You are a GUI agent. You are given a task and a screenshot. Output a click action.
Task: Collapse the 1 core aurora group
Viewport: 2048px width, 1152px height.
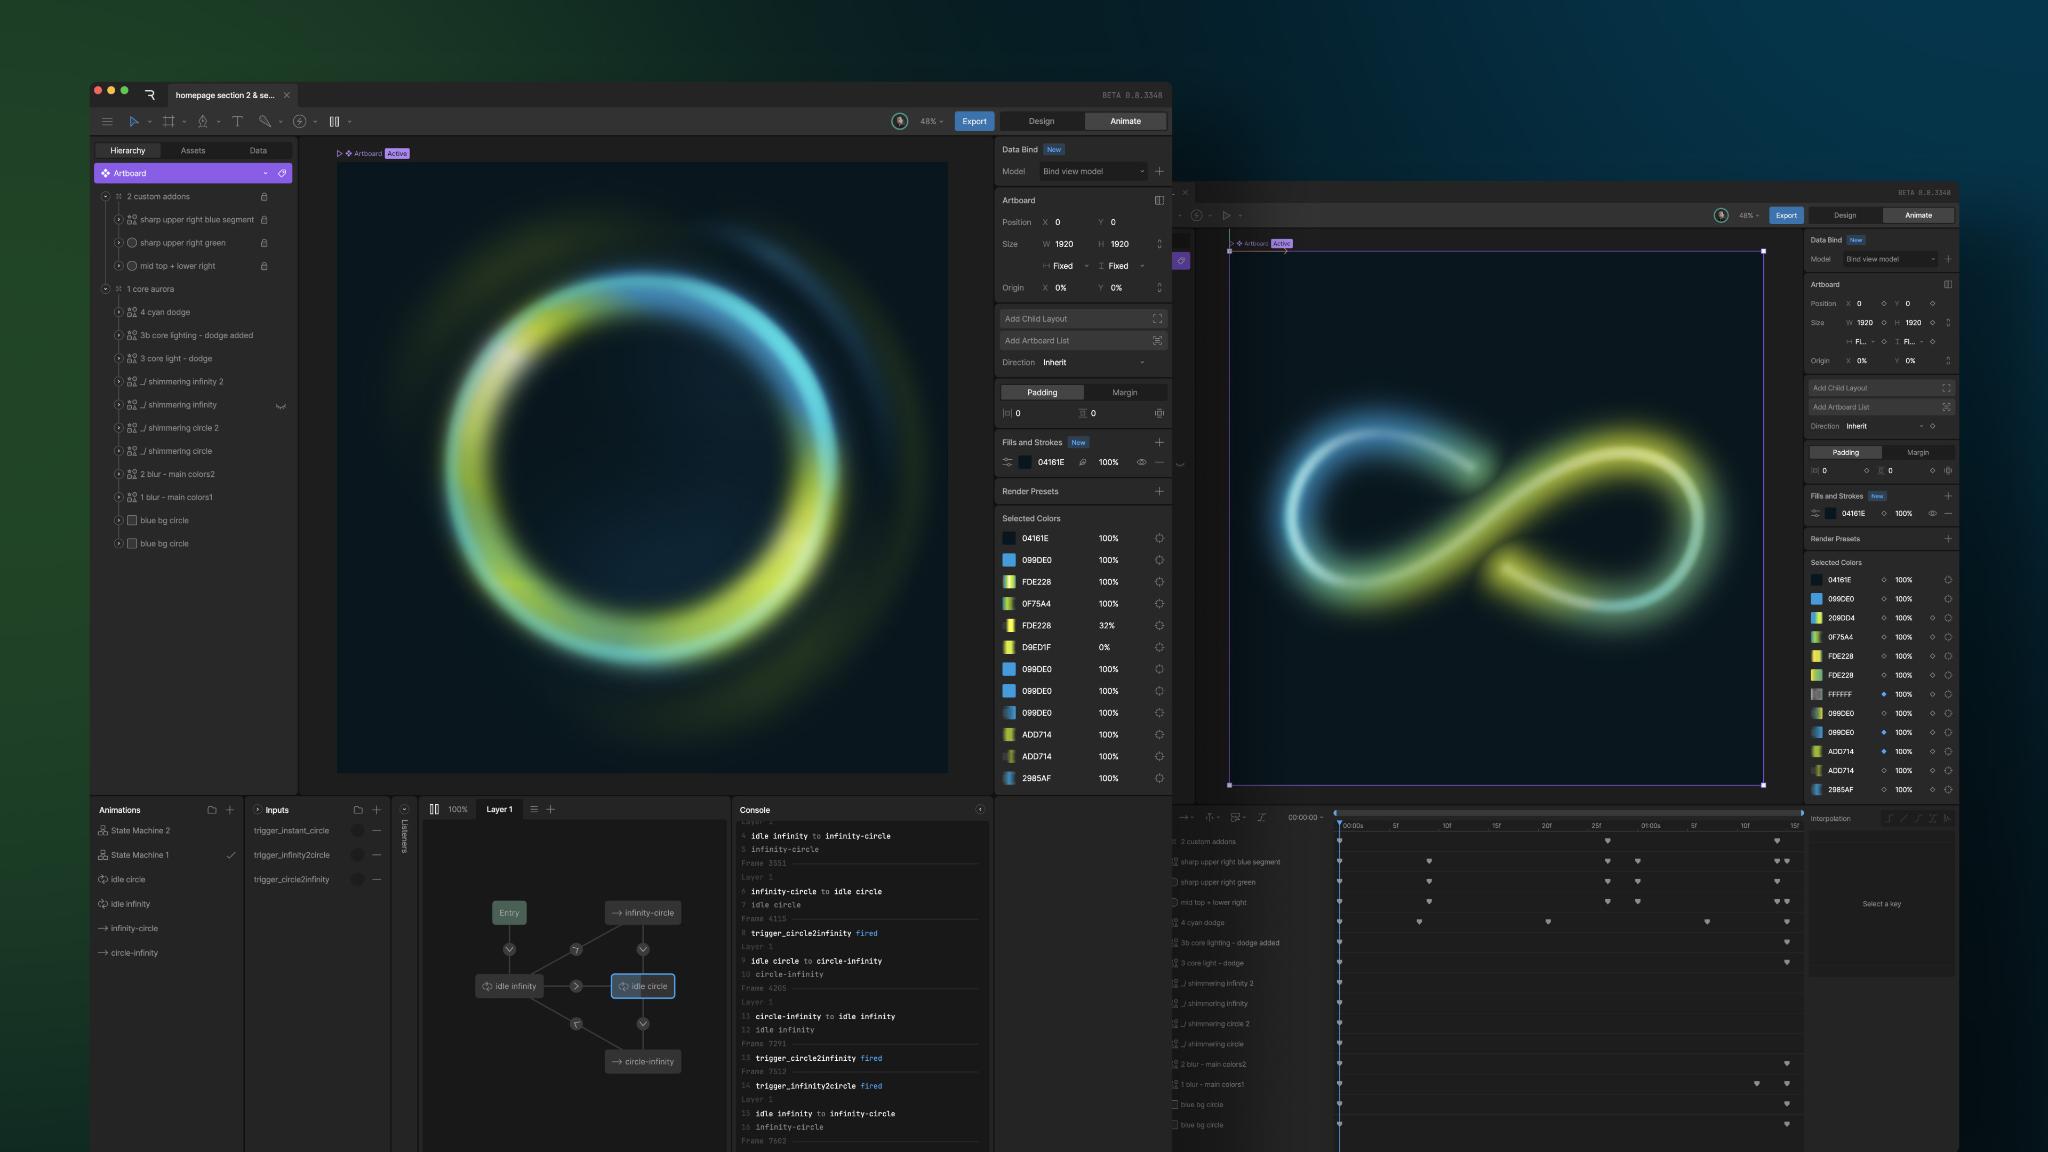105,289
